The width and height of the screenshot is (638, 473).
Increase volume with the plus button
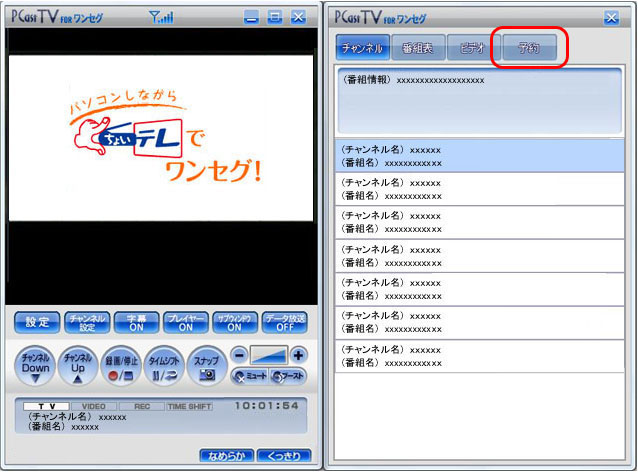[298, 355]
